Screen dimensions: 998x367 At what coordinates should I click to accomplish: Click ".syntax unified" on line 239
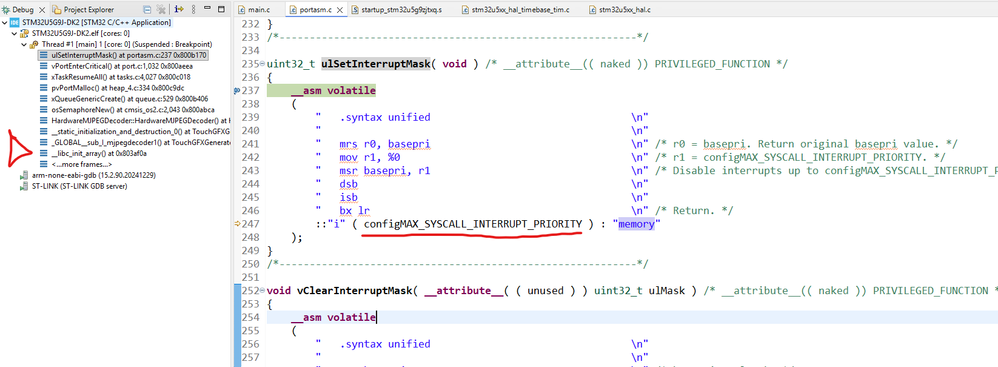coord(384,117)
